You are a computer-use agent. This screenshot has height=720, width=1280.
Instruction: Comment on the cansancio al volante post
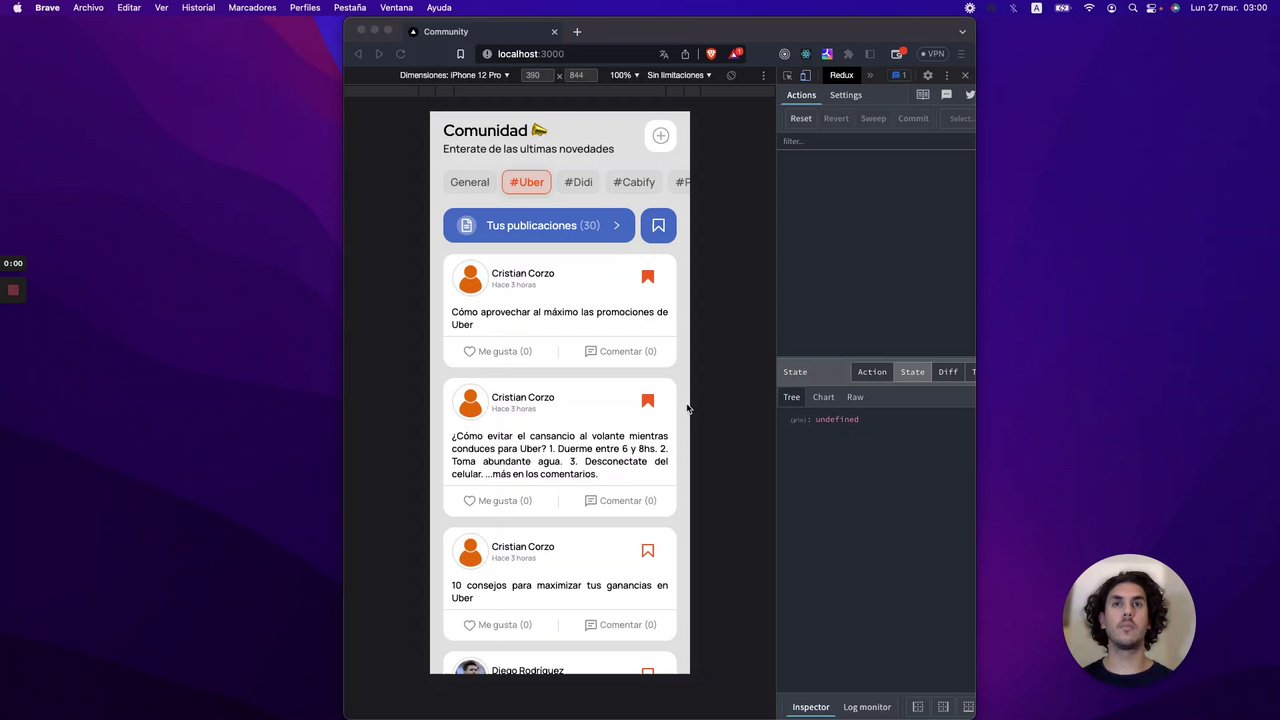tap(620, 501)
